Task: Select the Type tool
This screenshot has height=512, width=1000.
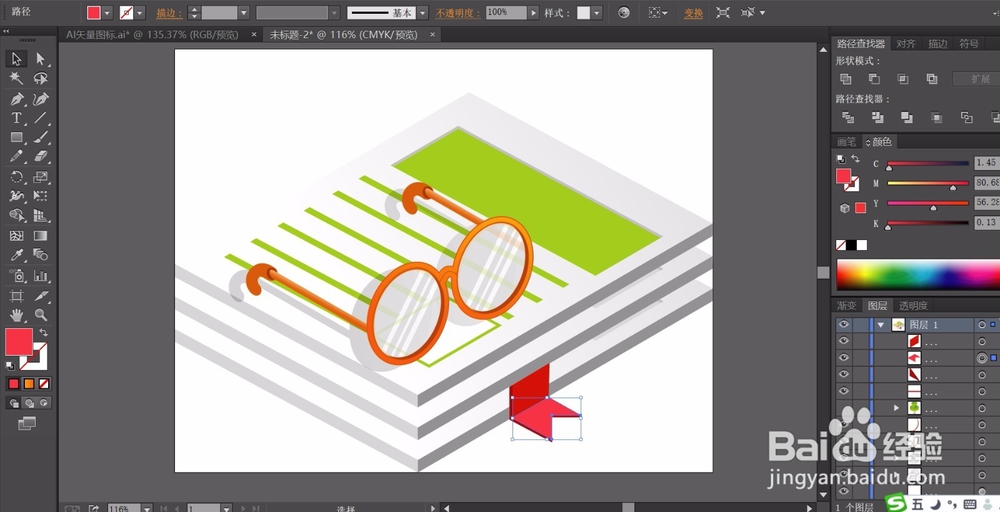Action: [17, 118]
